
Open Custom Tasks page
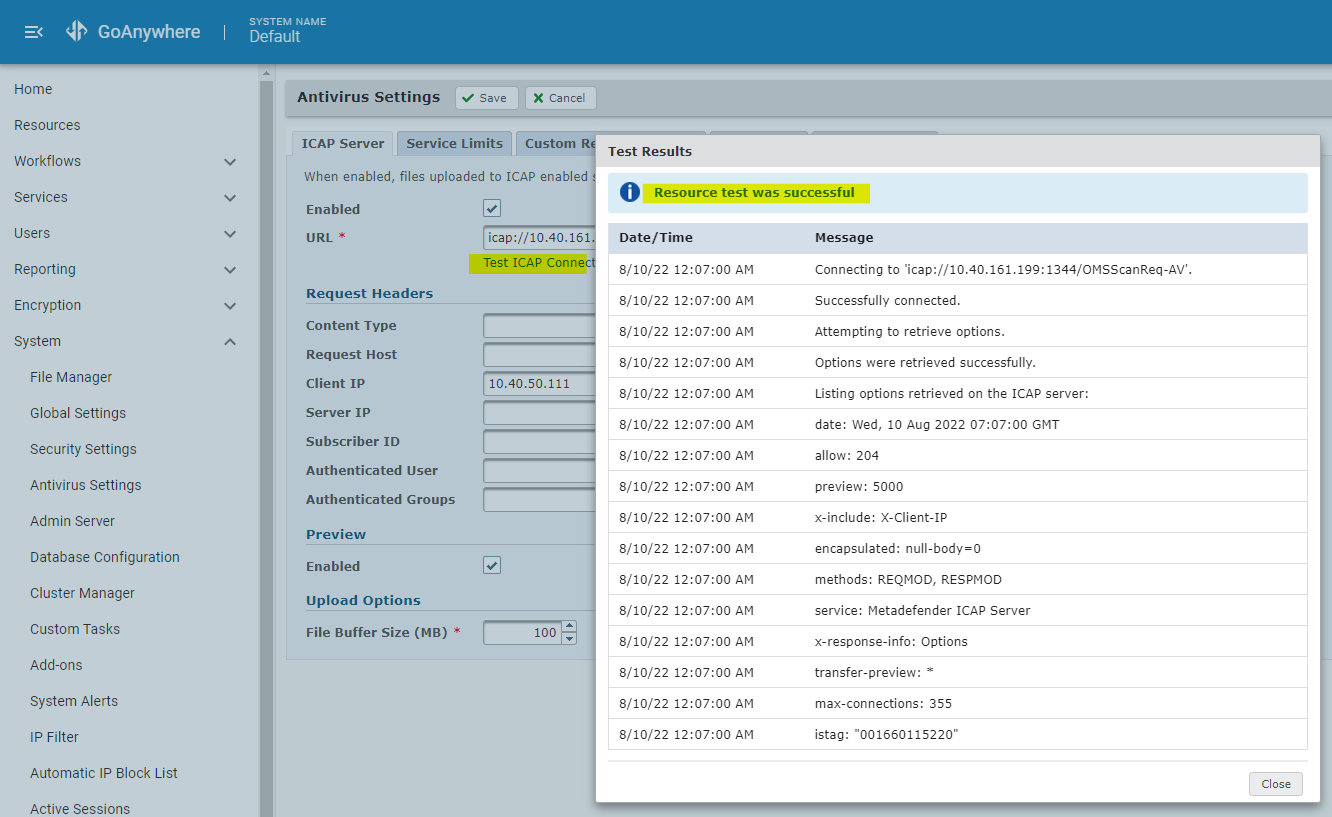tap(75, 629)
